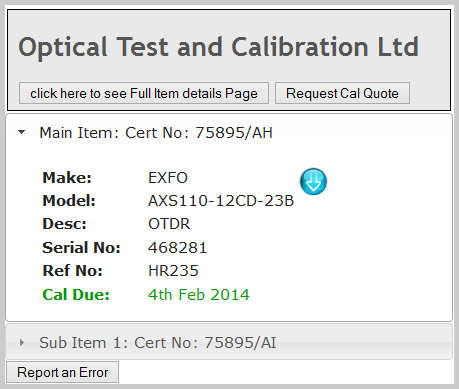This screenshot has height=389, width=459.
Task: Click the Serial No: label
Action: pyautogui.click(x=81, y=248)
